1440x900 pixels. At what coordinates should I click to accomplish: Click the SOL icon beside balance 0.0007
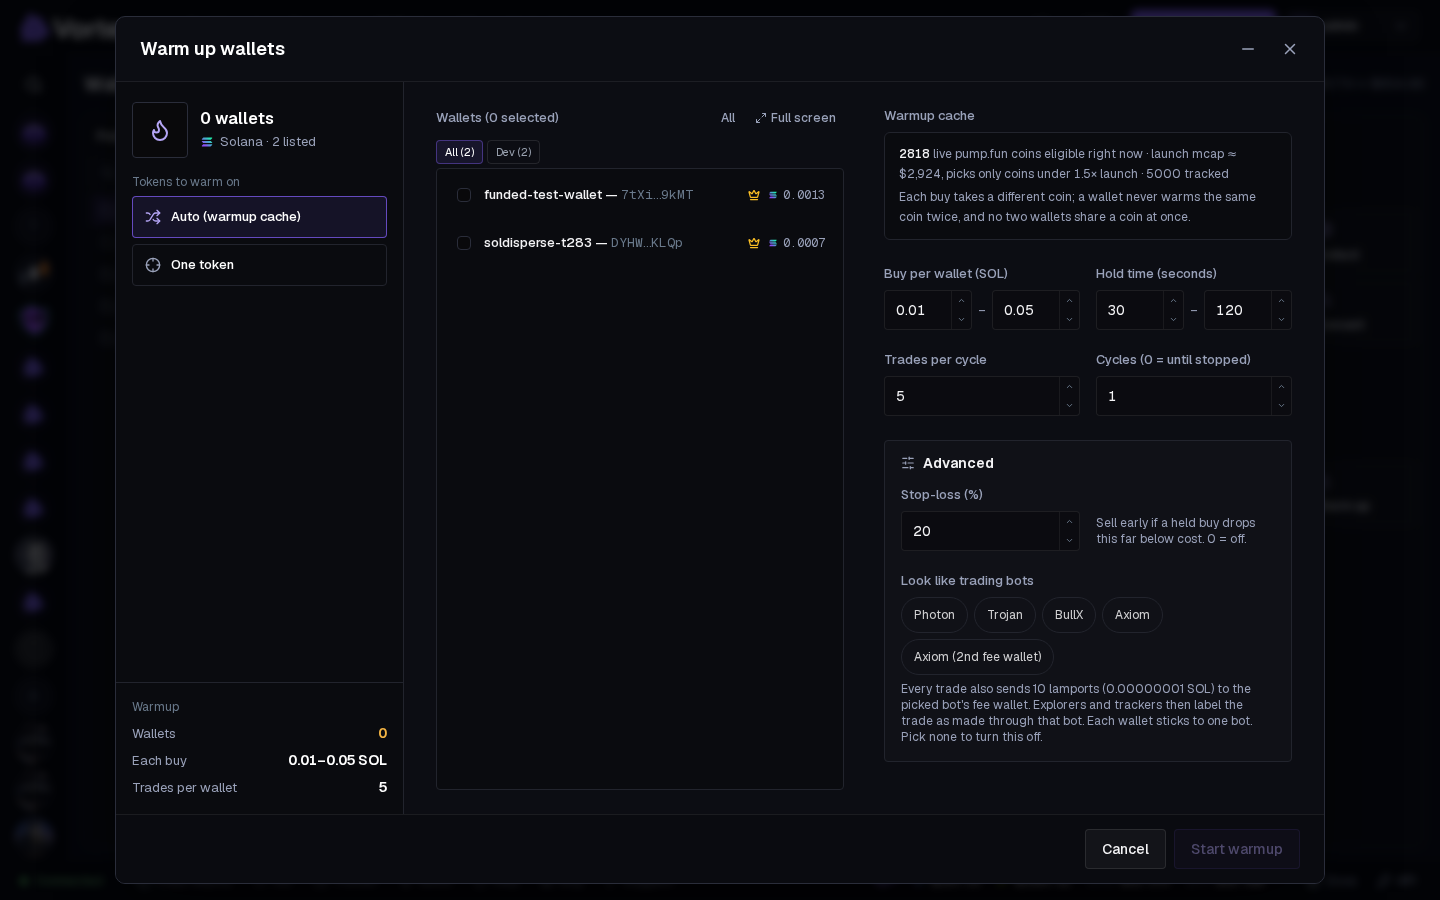tap(773, 243)
